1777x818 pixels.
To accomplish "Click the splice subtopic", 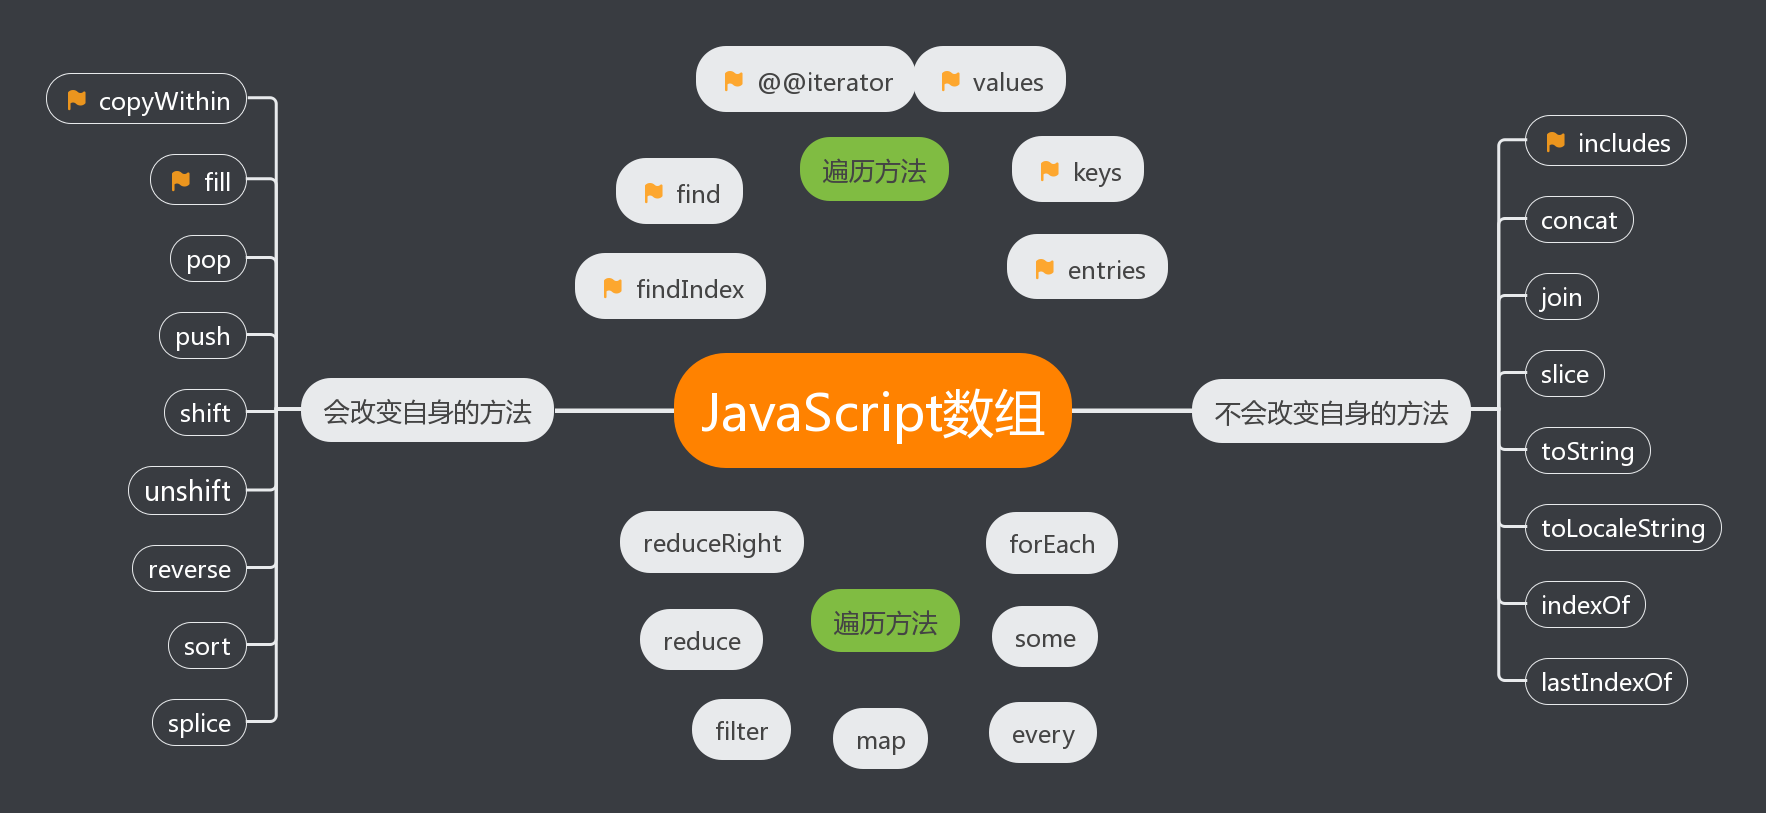I will coord(199,723).
